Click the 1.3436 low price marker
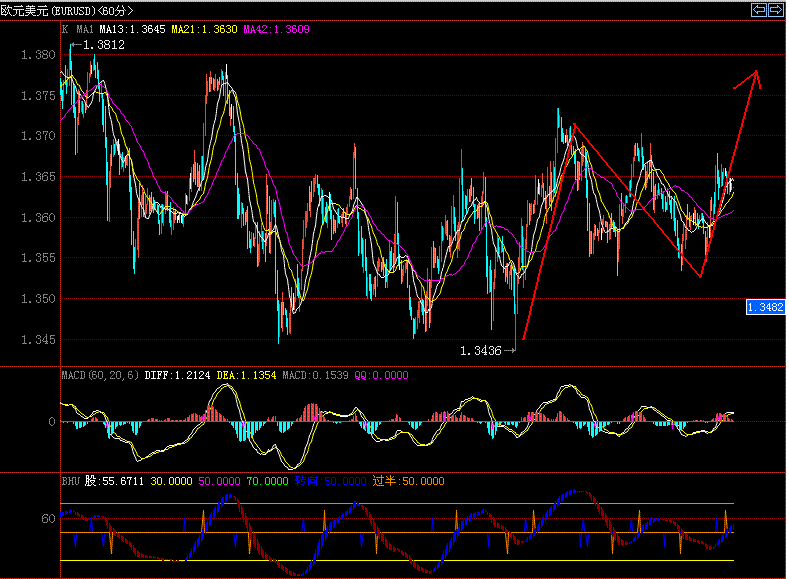The width and height of the screenshot is (789, 579). (x=480, y=350)
